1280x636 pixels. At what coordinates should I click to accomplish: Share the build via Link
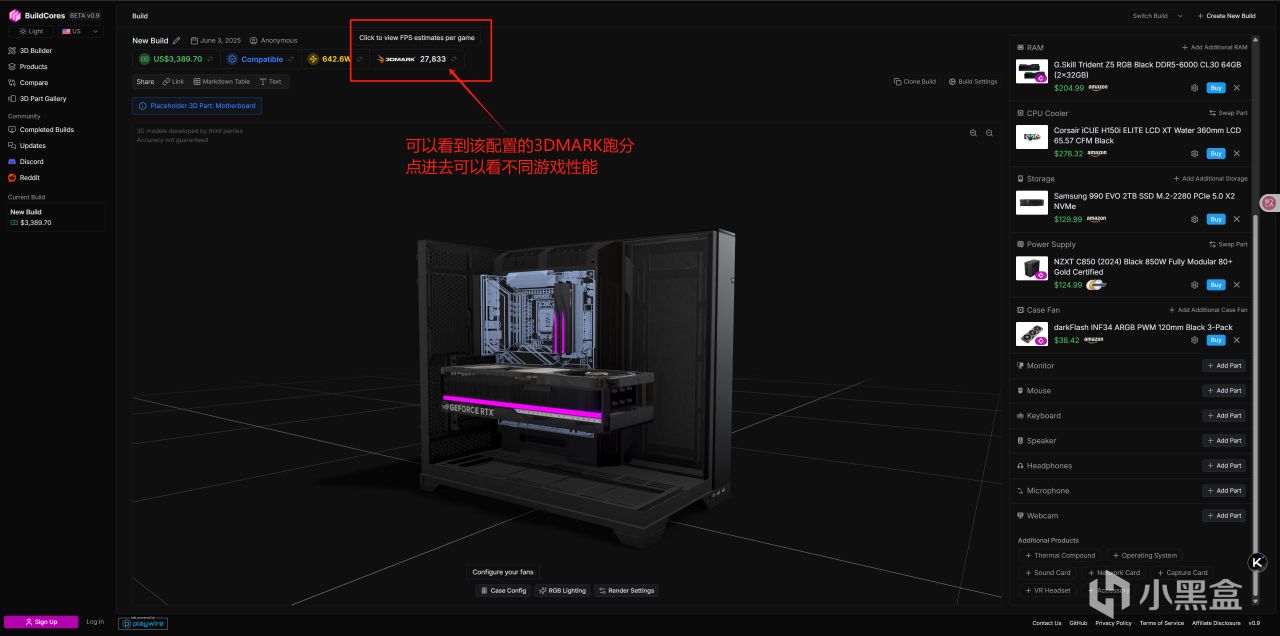[174, 82]
